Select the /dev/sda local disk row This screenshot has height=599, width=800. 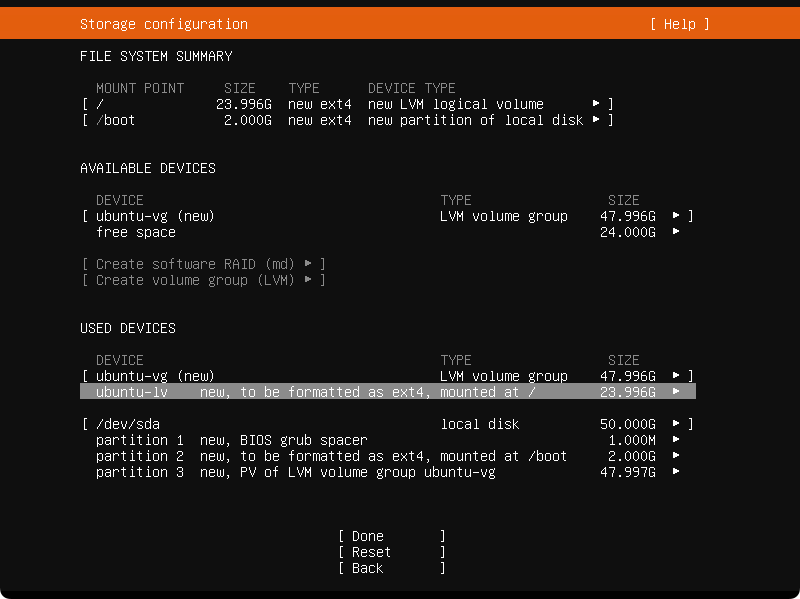point(388,424)
